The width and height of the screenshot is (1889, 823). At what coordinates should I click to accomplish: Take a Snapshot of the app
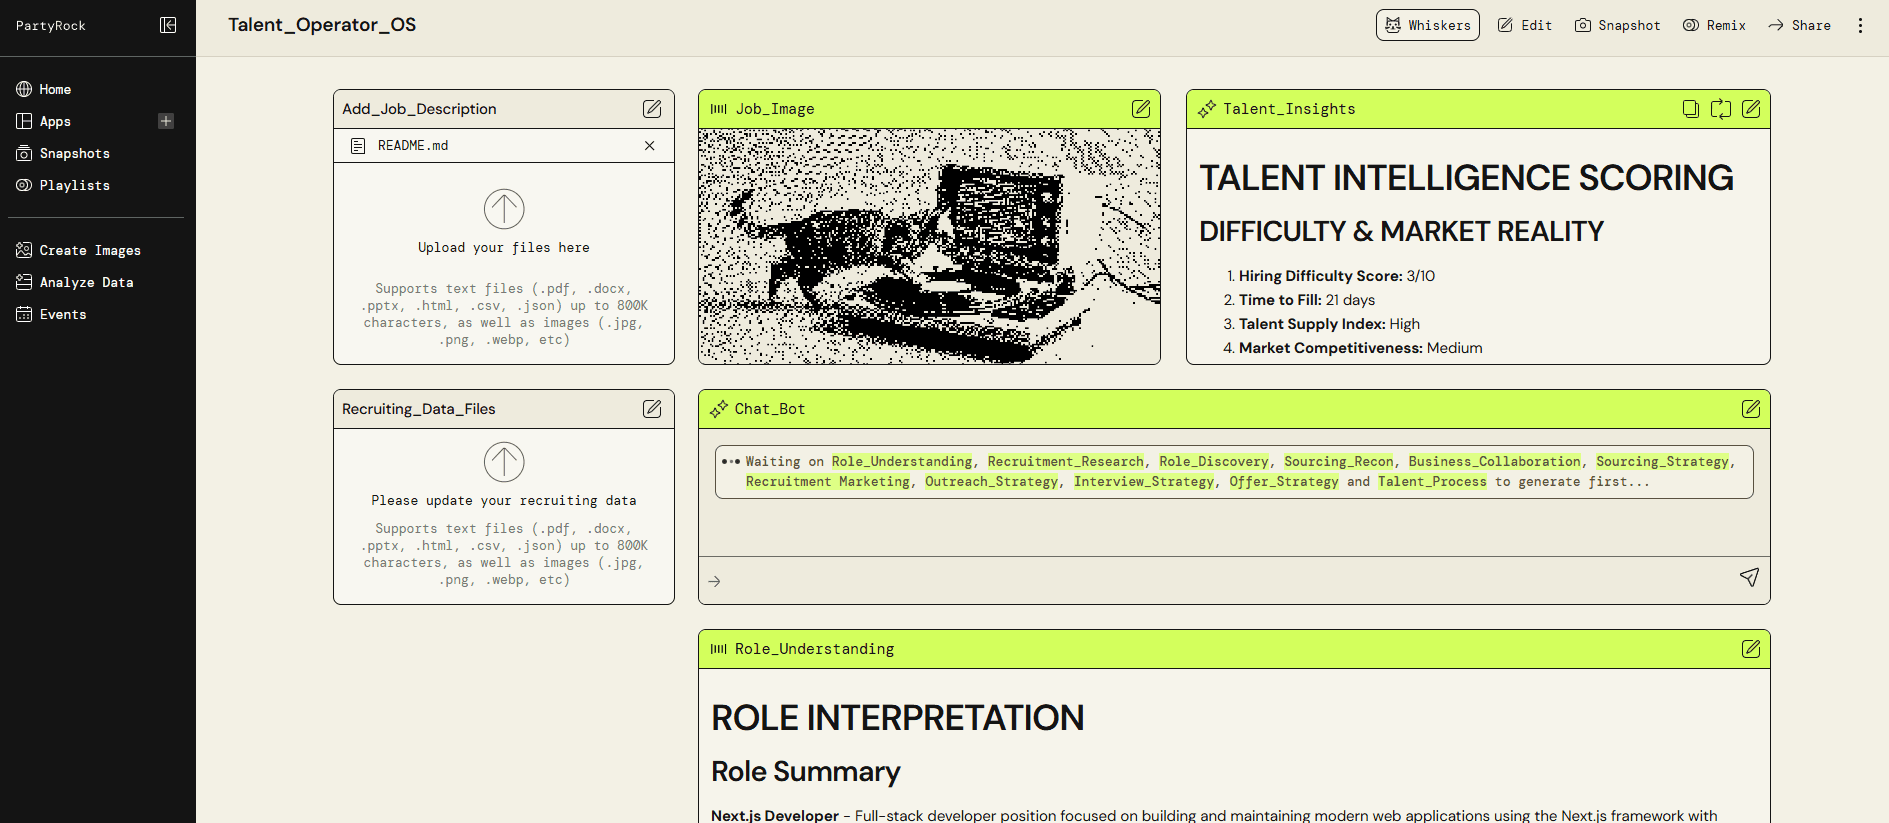click(1617, 25)
